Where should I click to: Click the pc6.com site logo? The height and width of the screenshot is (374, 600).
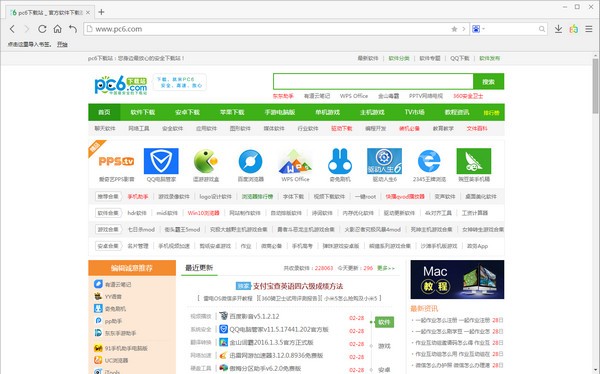[x=121, y=85]
